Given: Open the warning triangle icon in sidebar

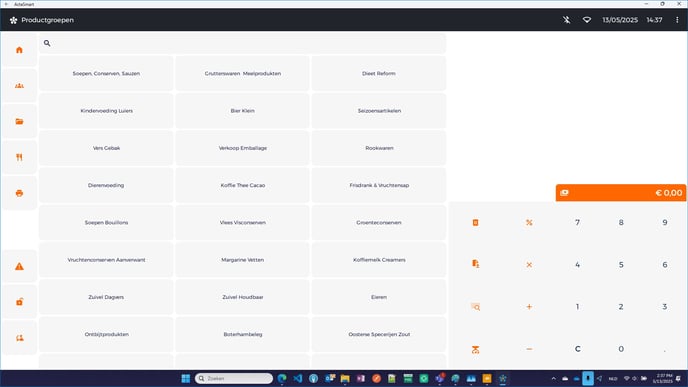Looking at the screenshot, I should (19, 266).
